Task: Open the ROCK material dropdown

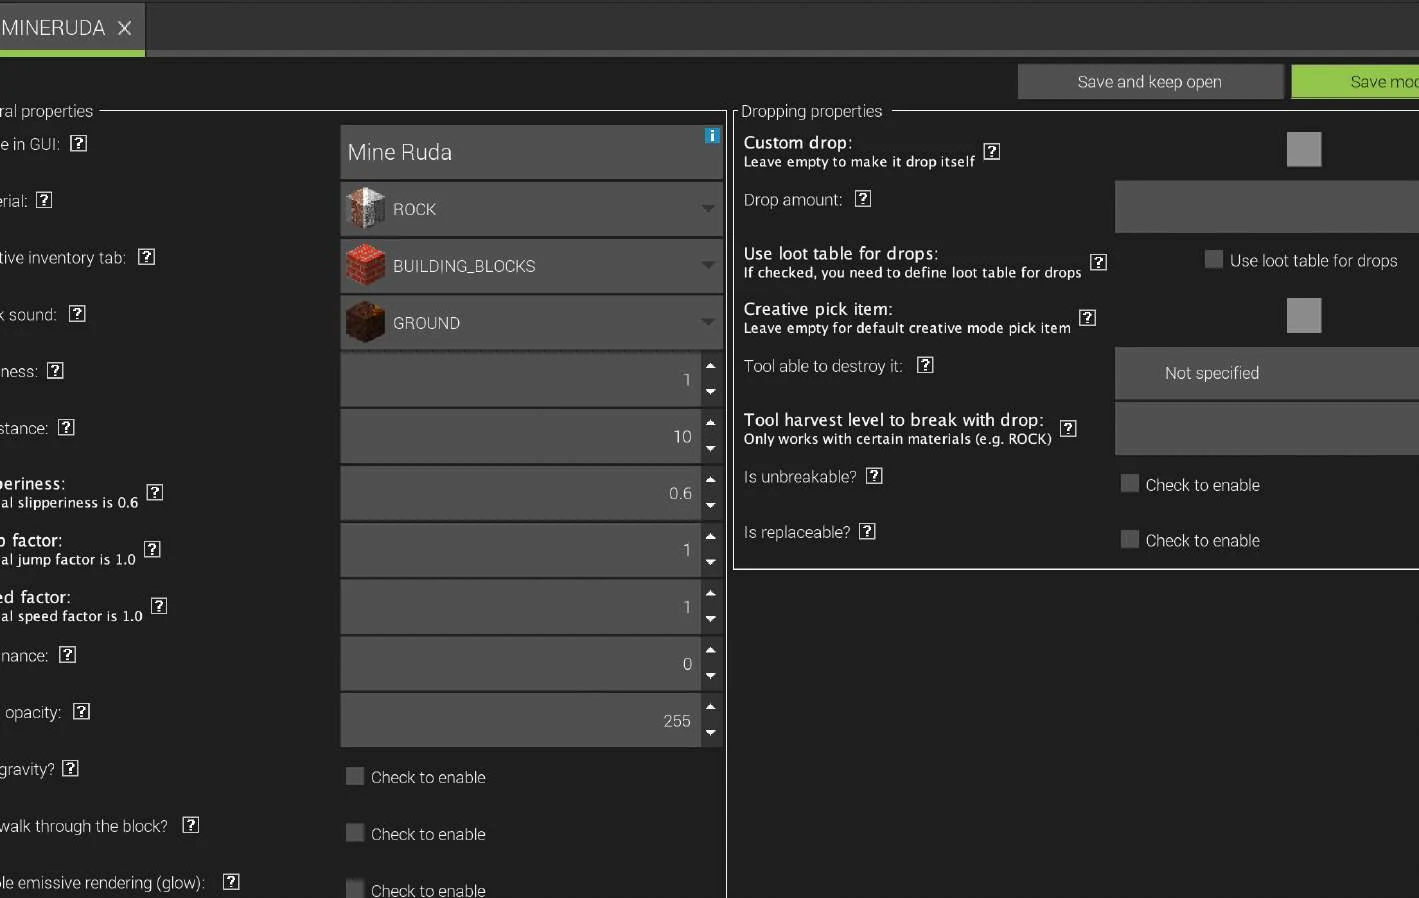Action: [531, 209]
